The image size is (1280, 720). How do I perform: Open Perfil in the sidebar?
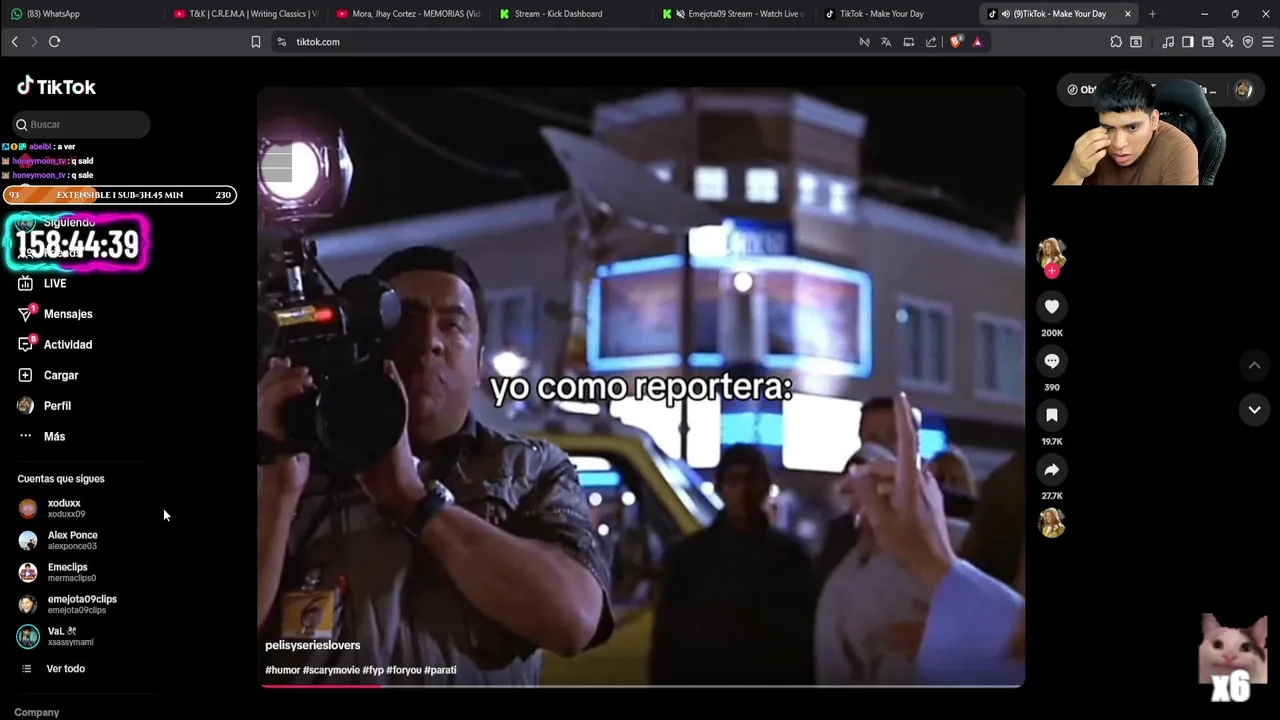(57, 406)
